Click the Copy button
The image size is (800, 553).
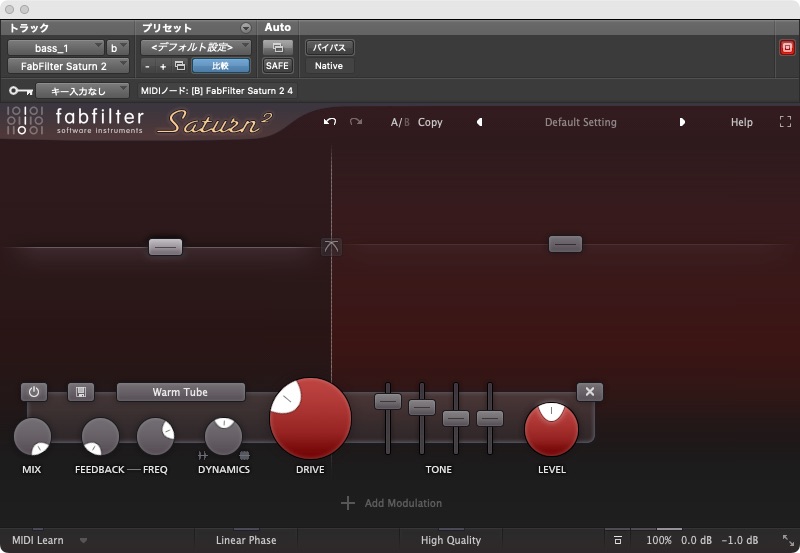click(430, 122)
